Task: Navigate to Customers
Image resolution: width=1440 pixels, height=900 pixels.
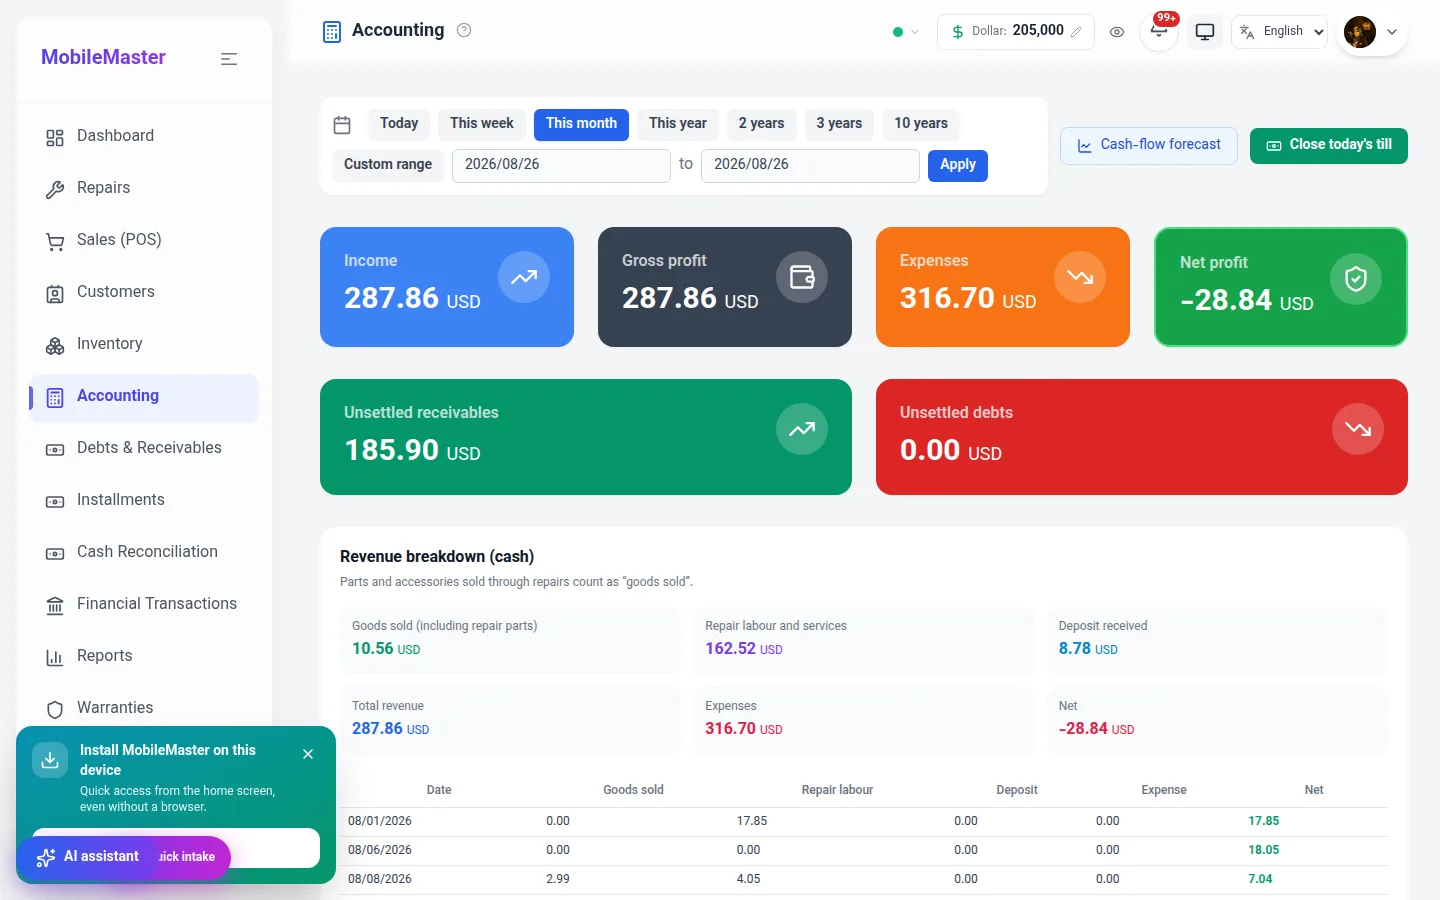Action: (x=144, y=292)
